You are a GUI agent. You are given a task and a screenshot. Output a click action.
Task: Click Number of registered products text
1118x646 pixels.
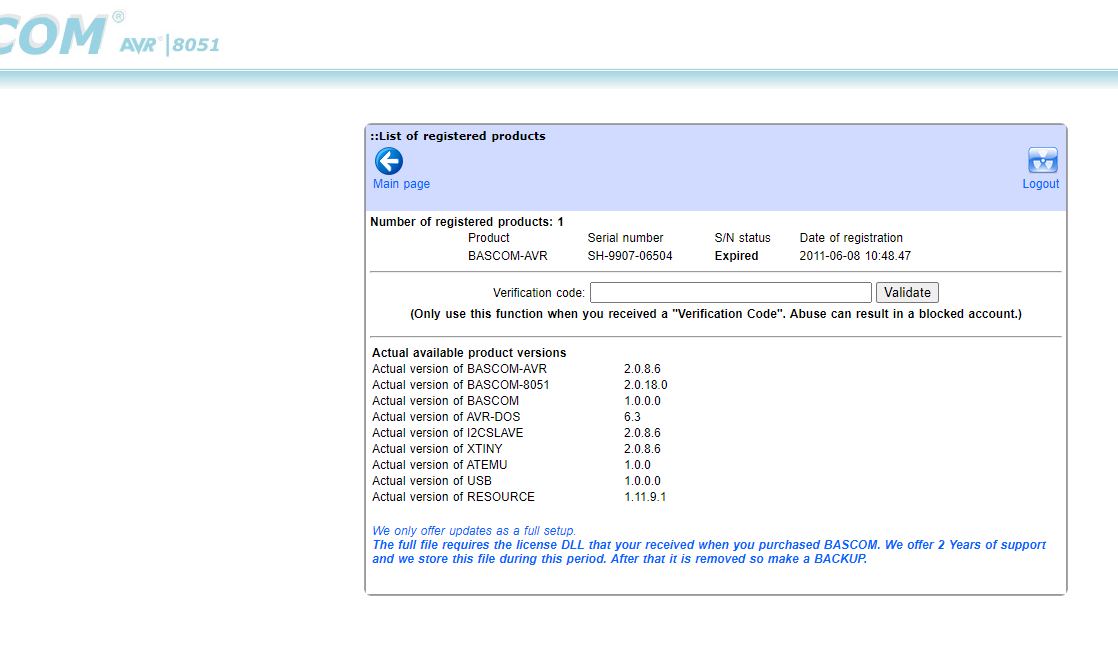tap(467, 222)
